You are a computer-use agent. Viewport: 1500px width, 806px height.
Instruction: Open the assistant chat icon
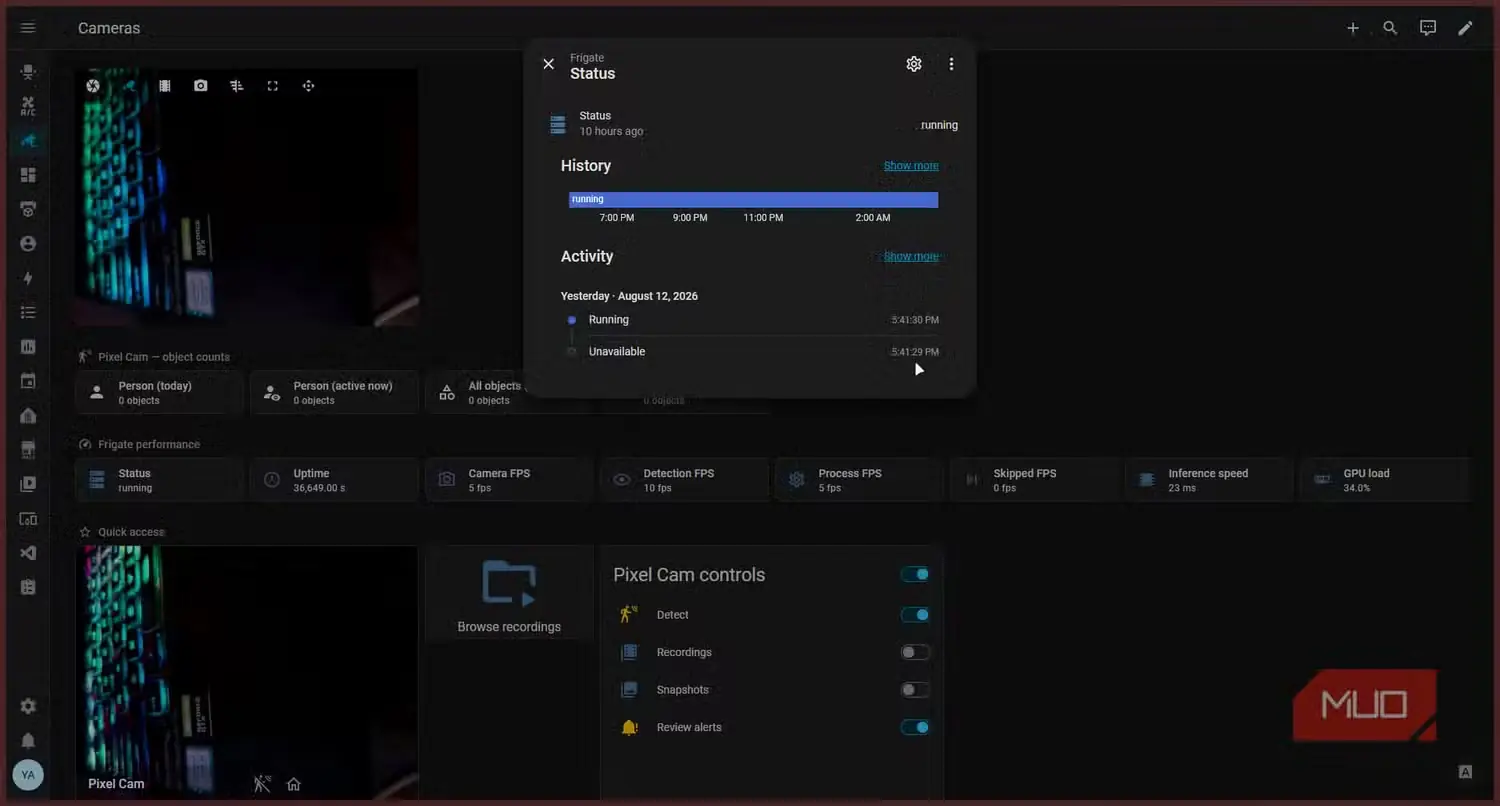[1428, 28]
